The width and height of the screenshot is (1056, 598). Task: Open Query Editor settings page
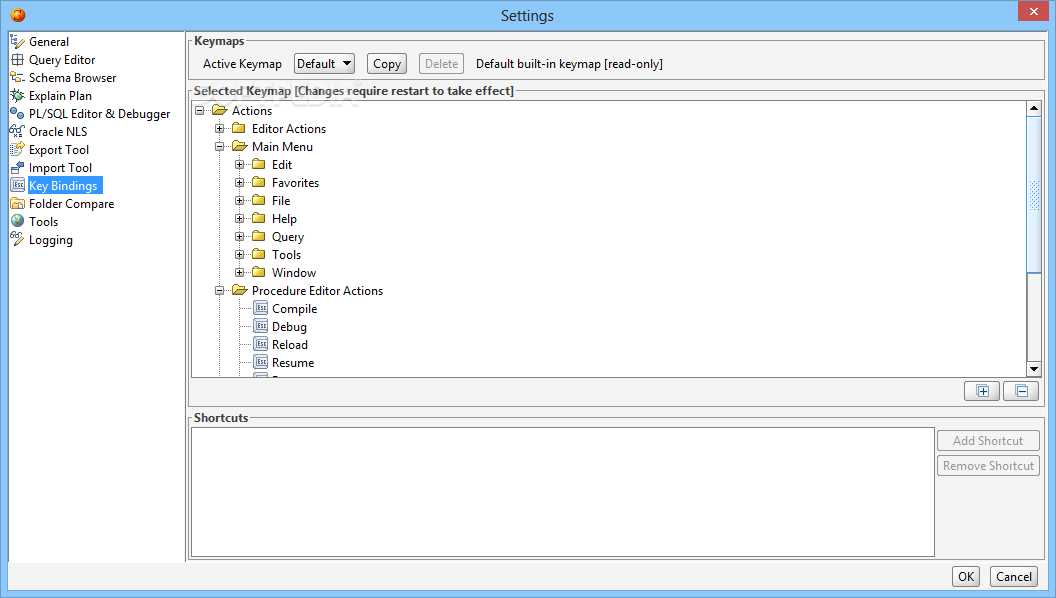(x=62, y=60)
